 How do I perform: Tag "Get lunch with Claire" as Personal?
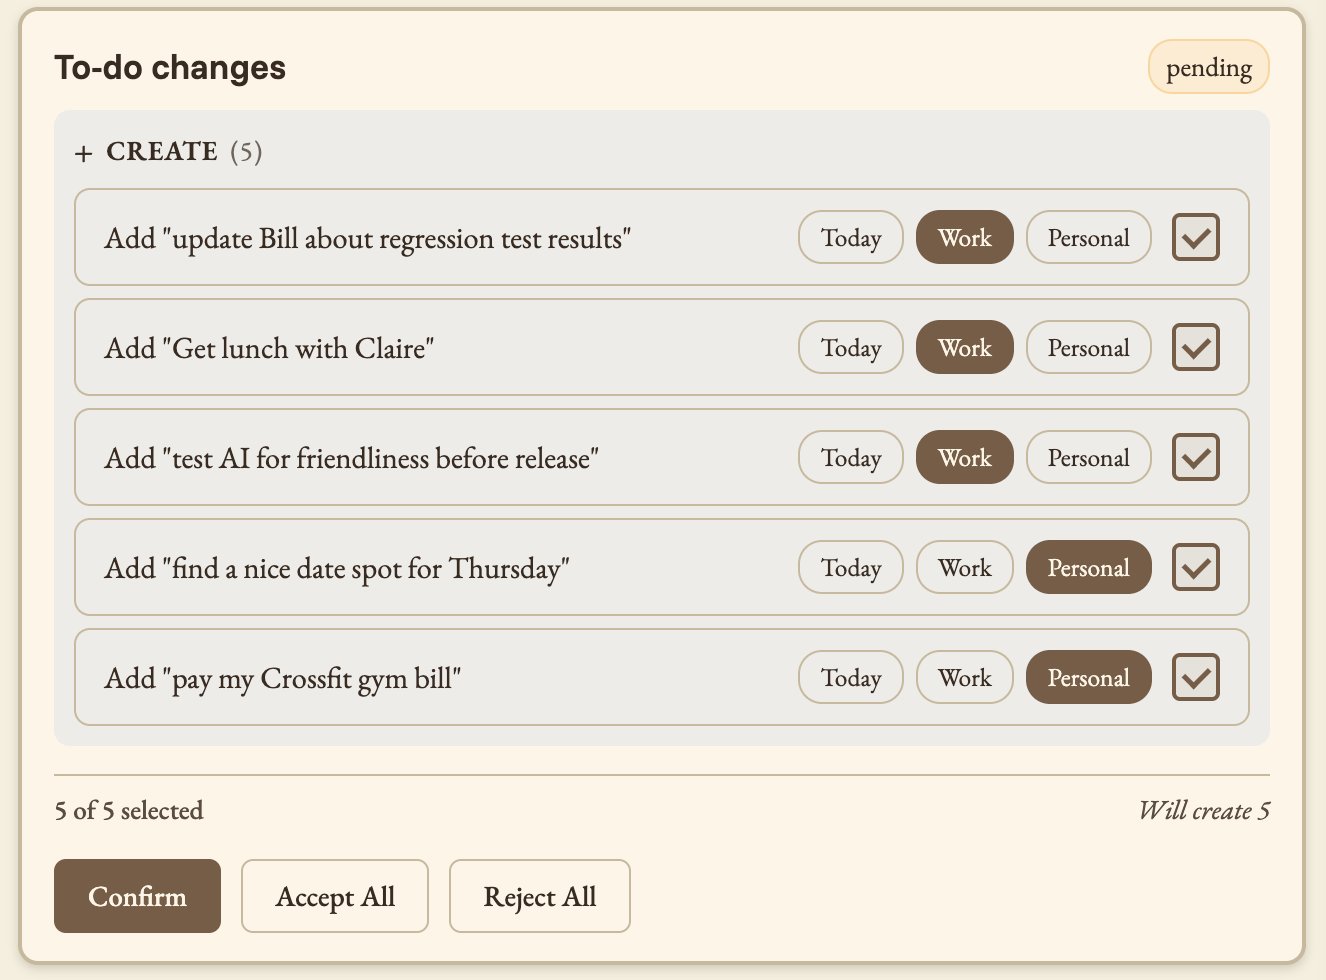pos(1088,347)
